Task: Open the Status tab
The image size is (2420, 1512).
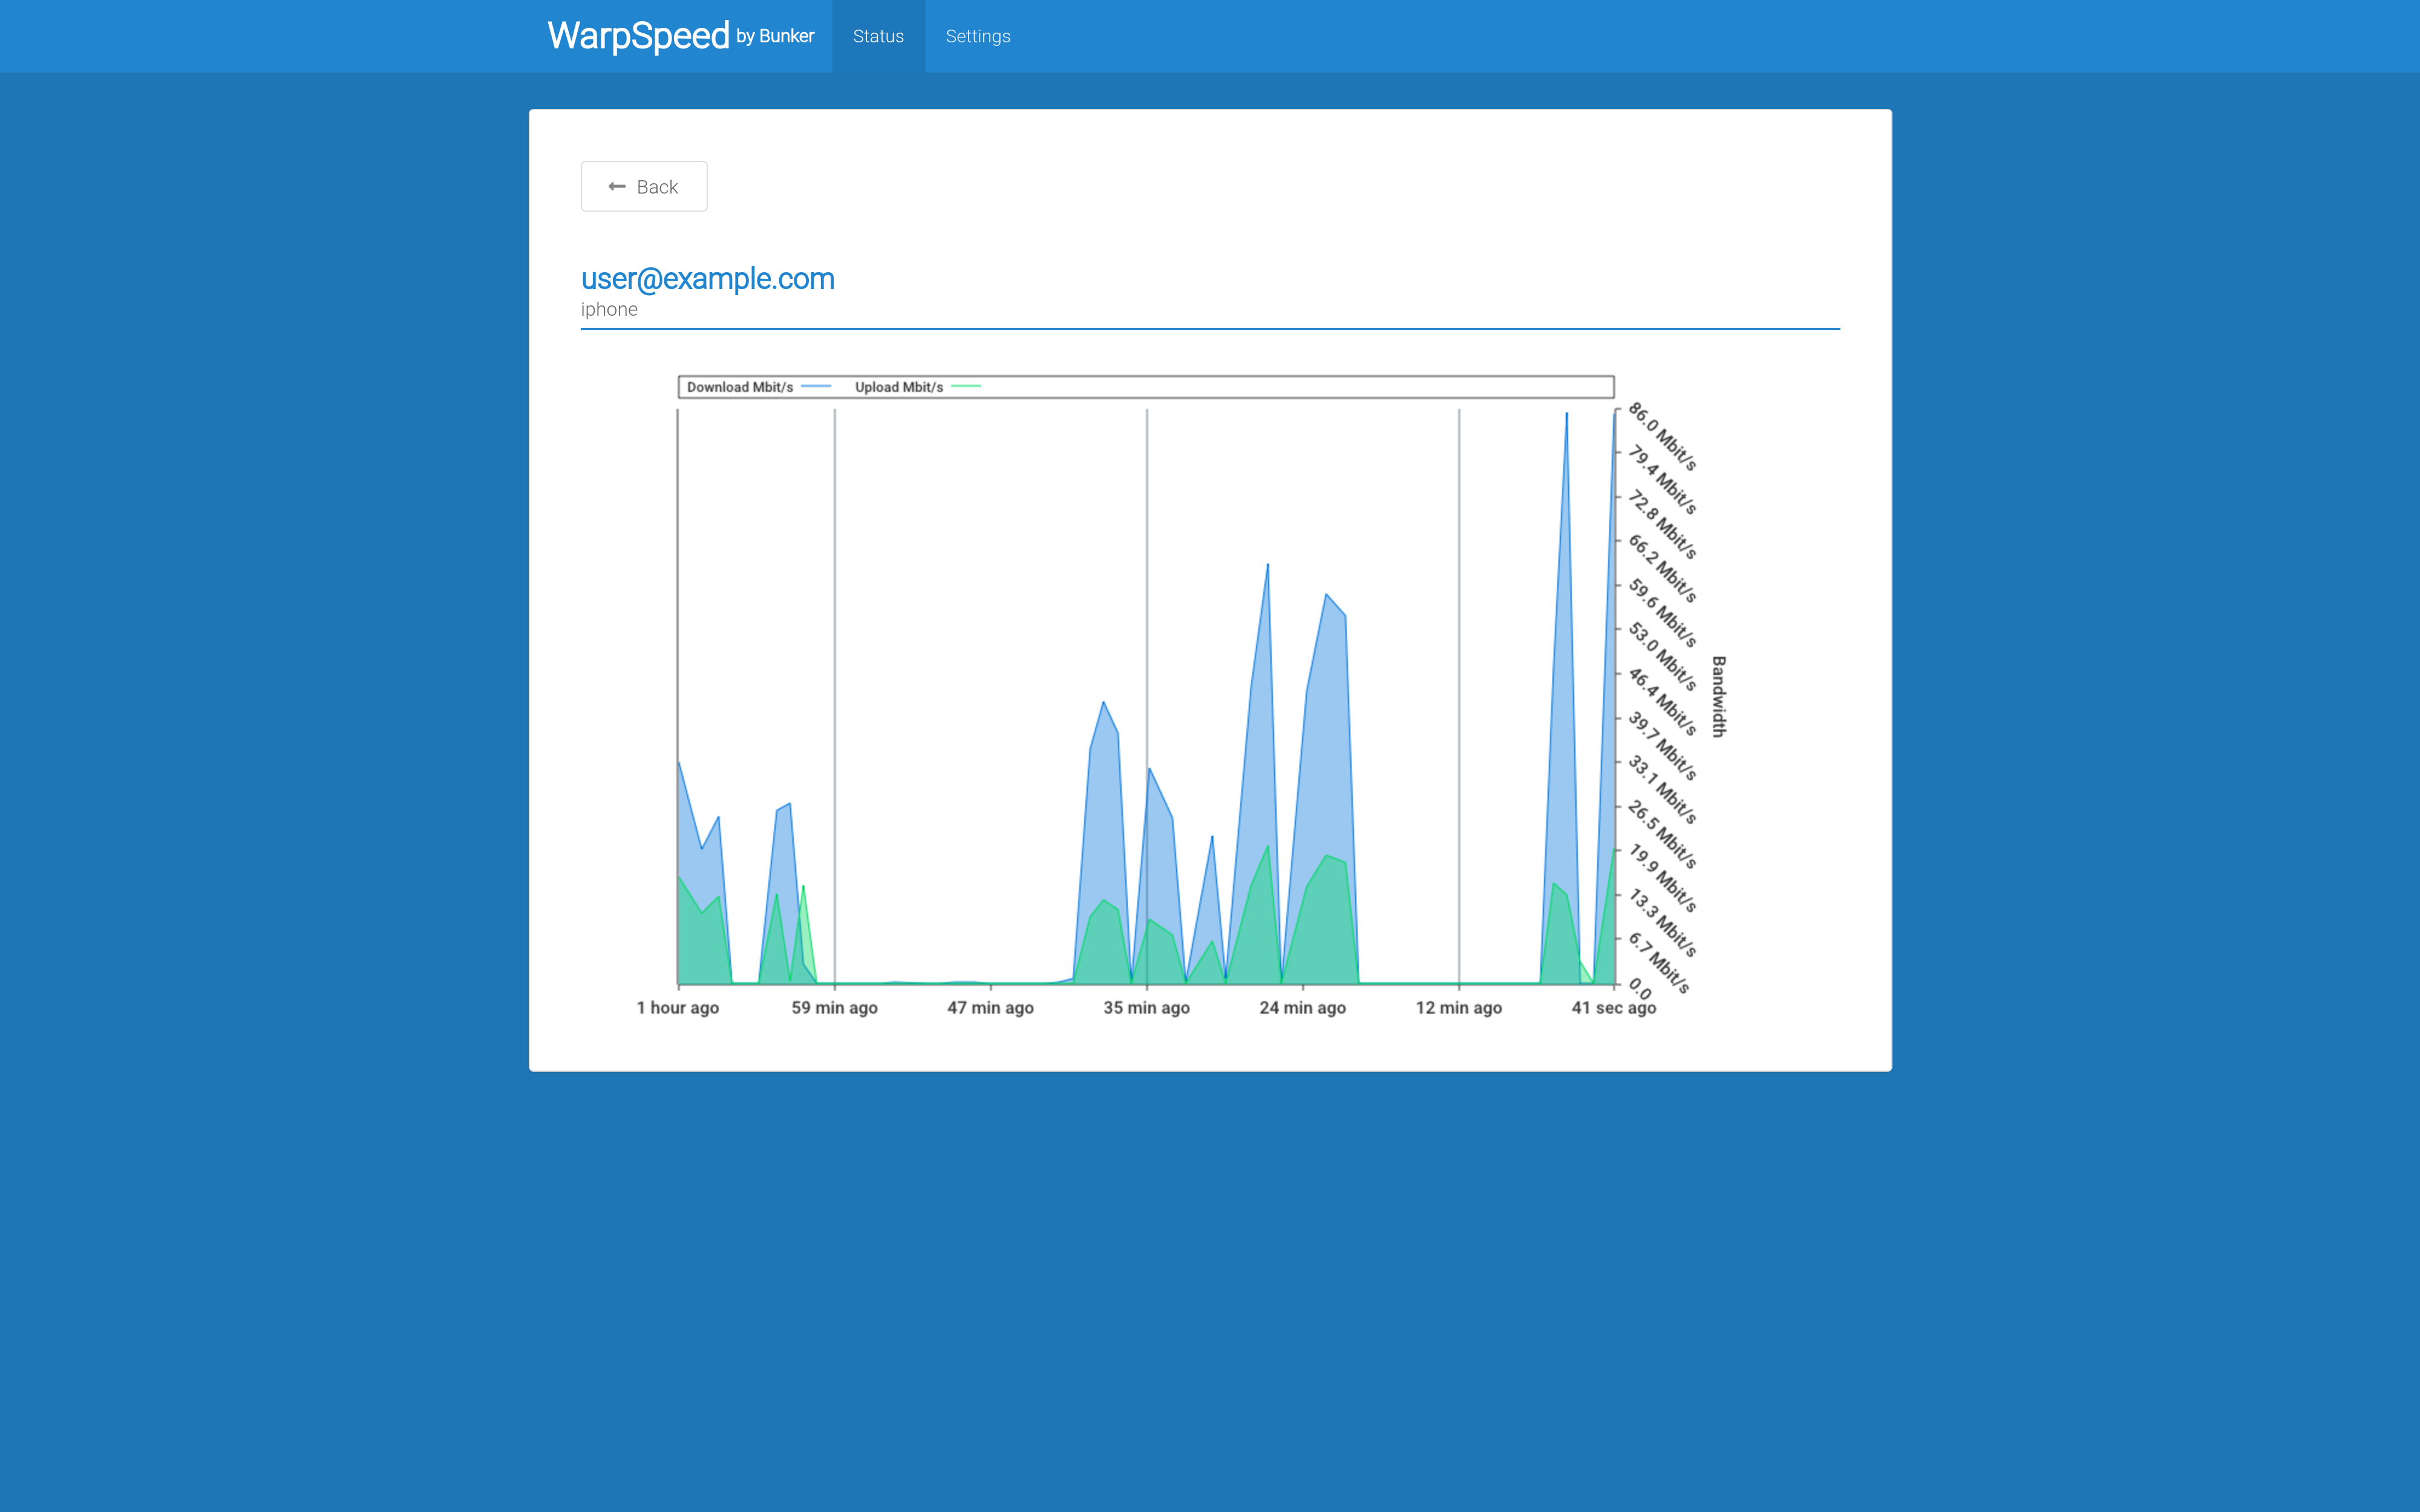Action: point(878,36)
